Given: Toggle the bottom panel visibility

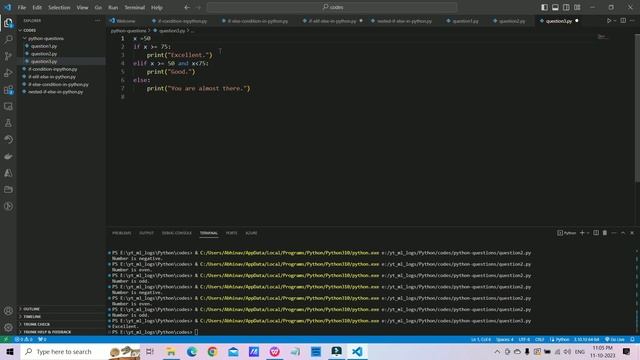Looking at the screenshot, I should pos(555,7).
